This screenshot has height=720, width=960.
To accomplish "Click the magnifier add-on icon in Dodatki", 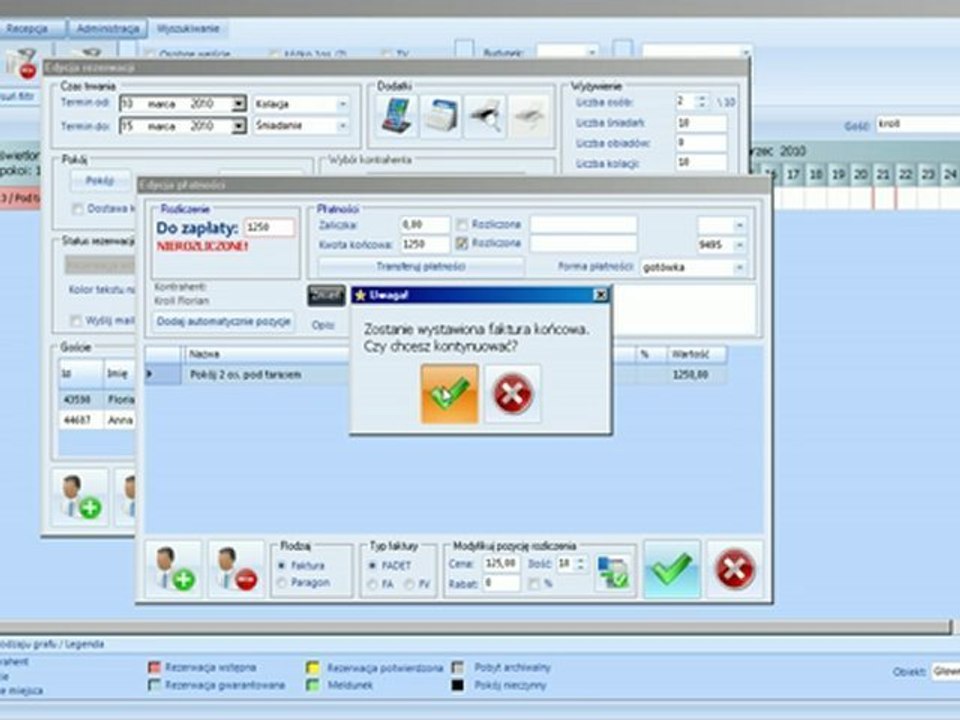I will click(484, 116).
